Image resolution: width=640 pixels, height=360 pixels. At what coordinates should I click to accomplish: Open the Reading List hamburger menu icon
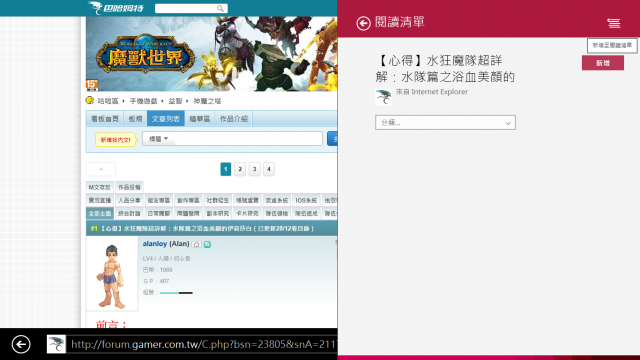tap(613, 23)
